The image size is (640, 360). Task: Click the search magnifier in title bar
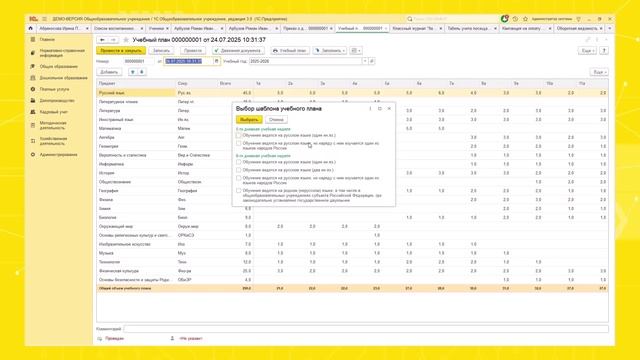click(x=410, y=19)
